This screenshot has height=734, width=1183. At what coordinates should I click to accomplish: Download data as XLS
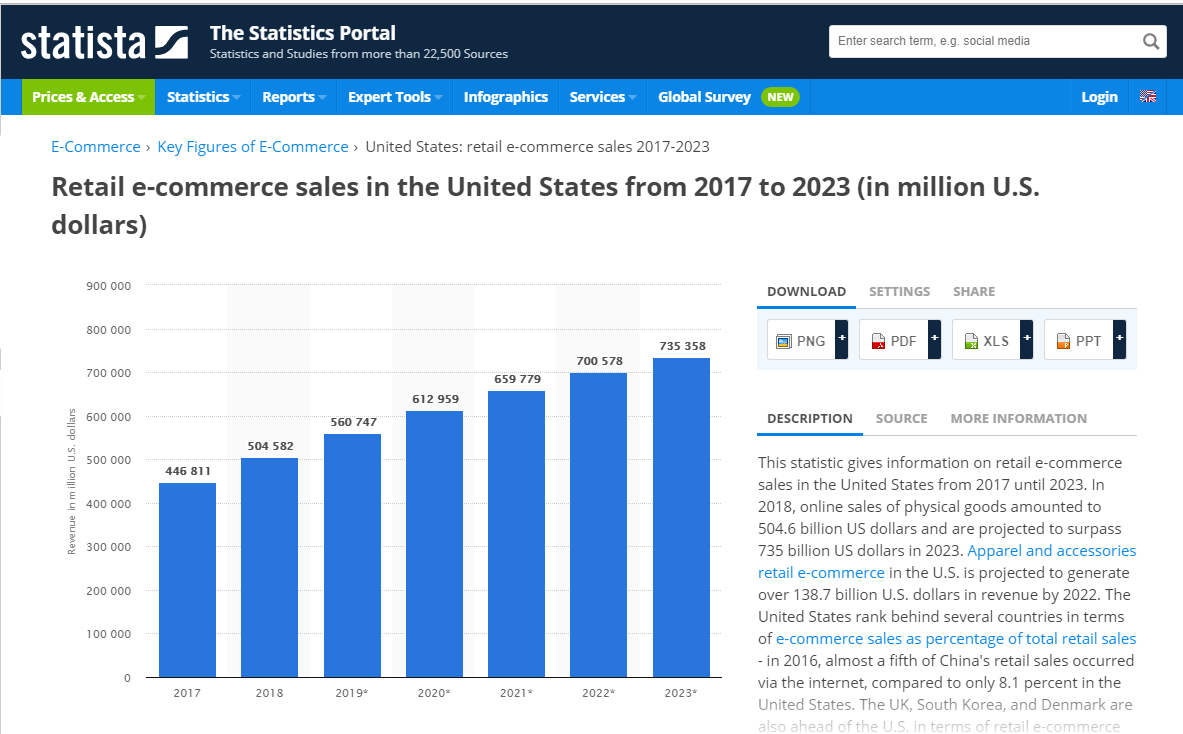click(x=985, y=340)
